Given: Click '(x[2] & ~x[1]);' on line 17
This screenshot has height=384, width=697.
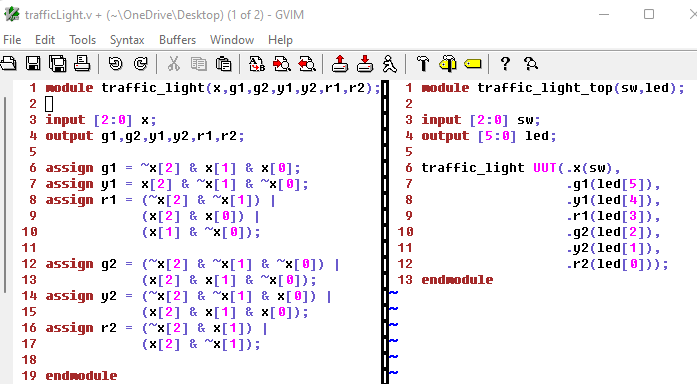Looking at the screenshot, I should click(x=201, y=344).
